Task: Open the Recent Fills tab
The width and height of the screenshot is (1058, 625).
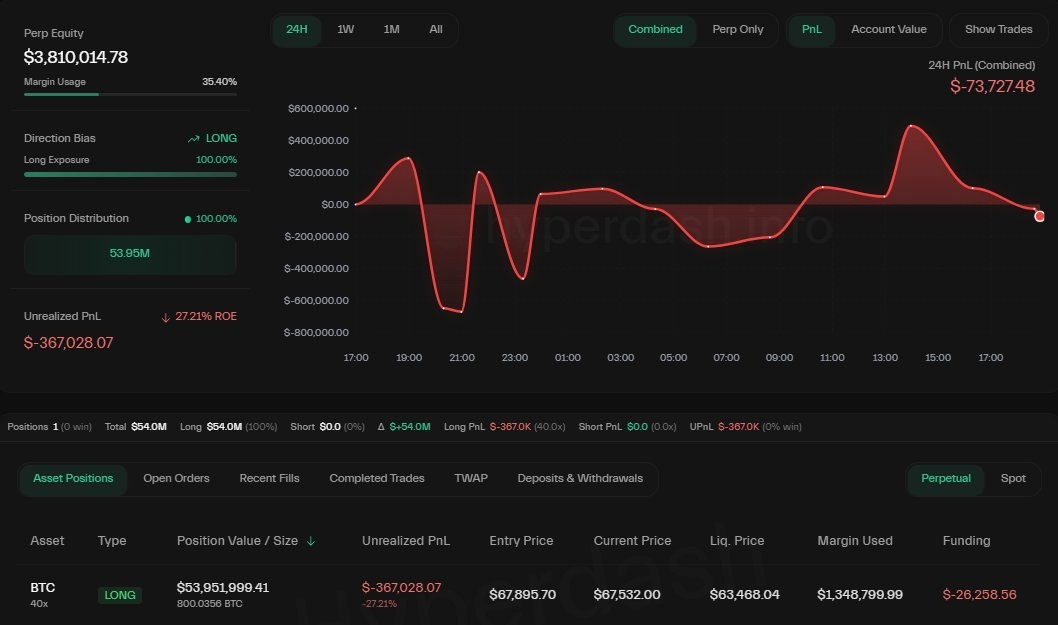Action: coord(269,479)
